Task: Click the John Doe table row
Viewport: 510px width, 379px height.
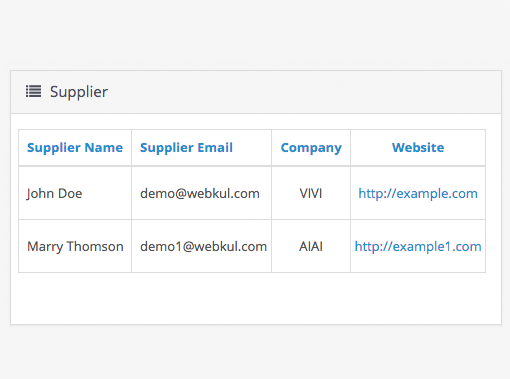Action: [252, 193]
